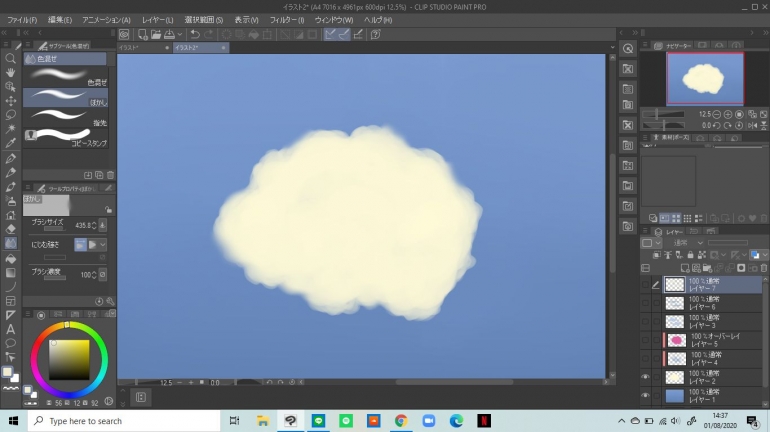The height and width of the screenshot is (432, 770).
Task: Show layer 6 visibility eye box
Action: point(645,303)
